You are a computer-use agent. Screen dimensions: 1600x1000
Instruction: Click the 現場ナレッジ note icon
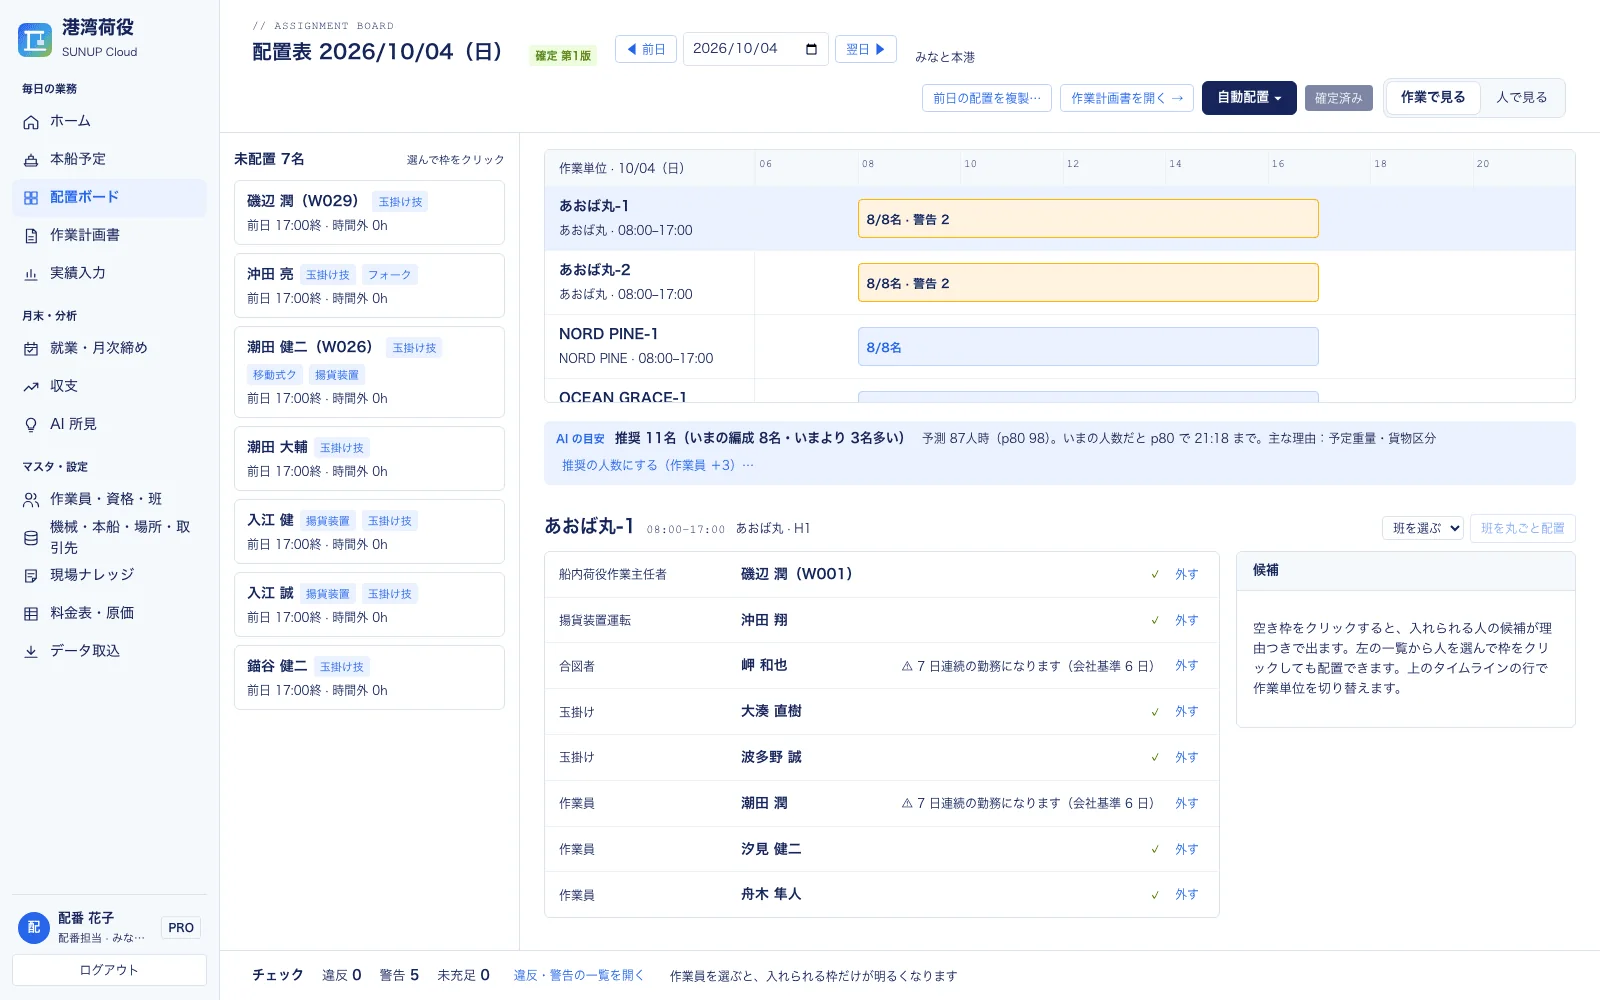point(31,576)
